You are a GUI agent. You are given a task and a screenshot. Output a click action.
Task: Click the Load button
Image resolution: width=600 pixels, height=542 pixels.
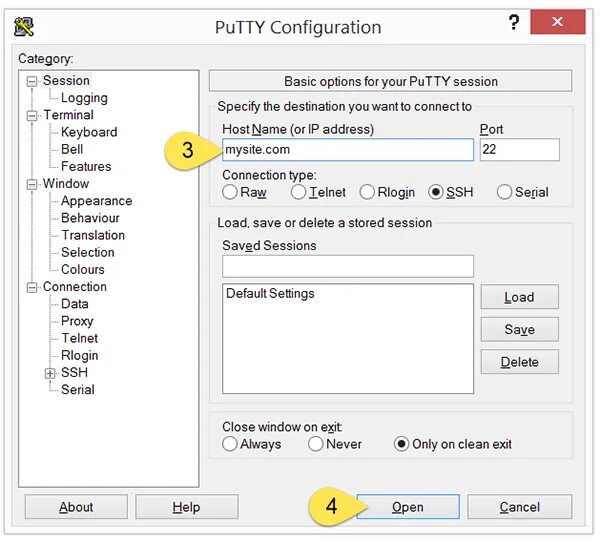click(x=519, y=297)
